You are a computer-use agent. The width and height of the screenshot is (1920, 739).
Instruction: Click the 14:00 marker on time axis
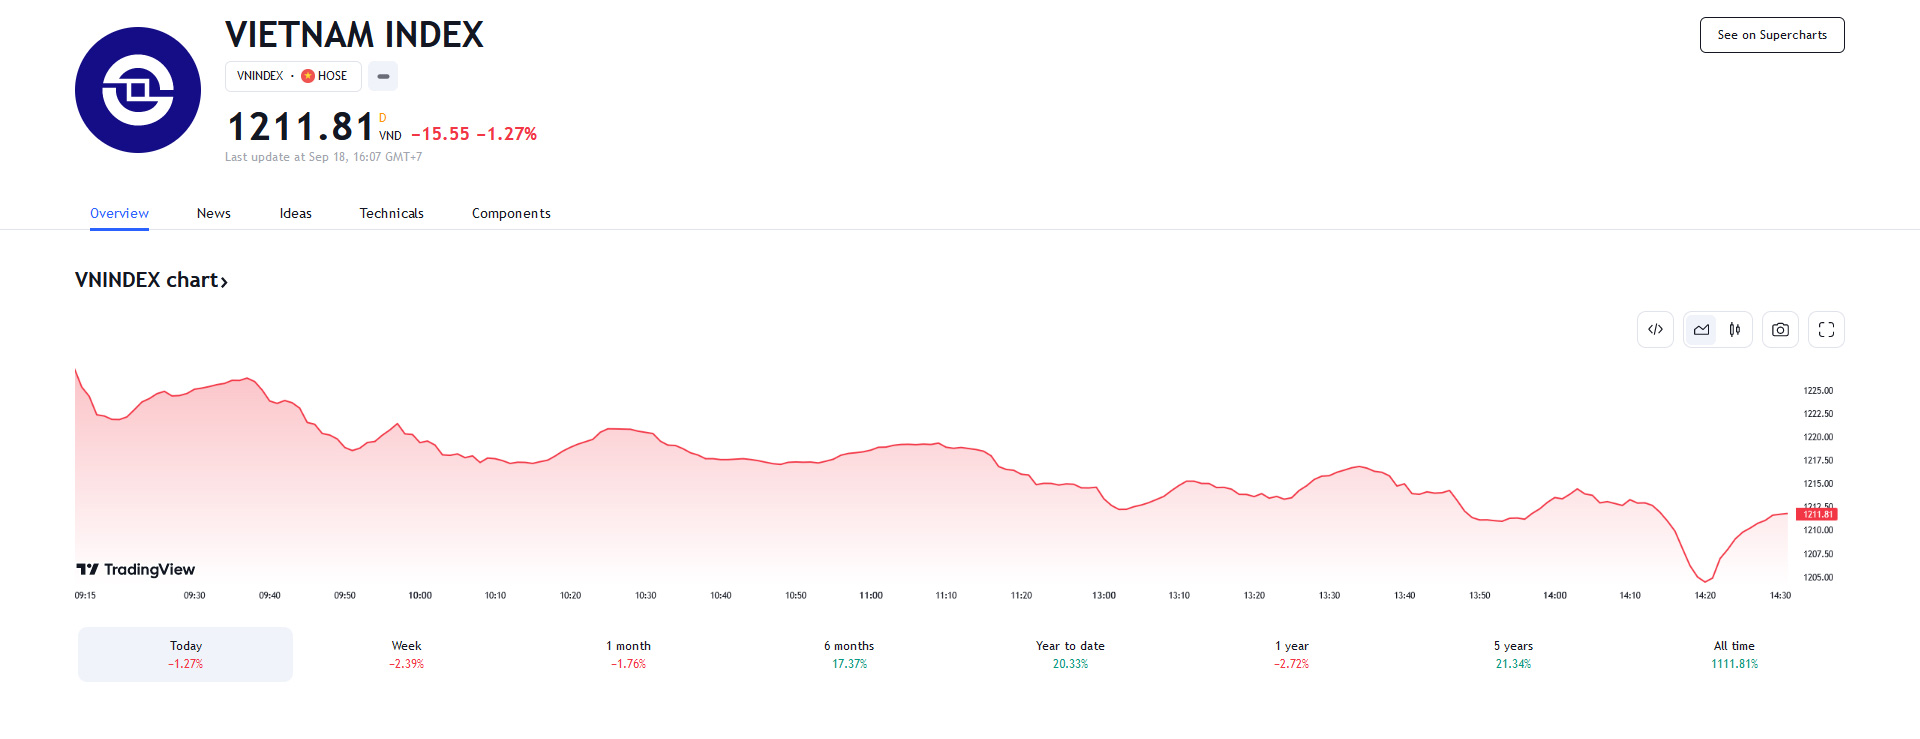1555,595
